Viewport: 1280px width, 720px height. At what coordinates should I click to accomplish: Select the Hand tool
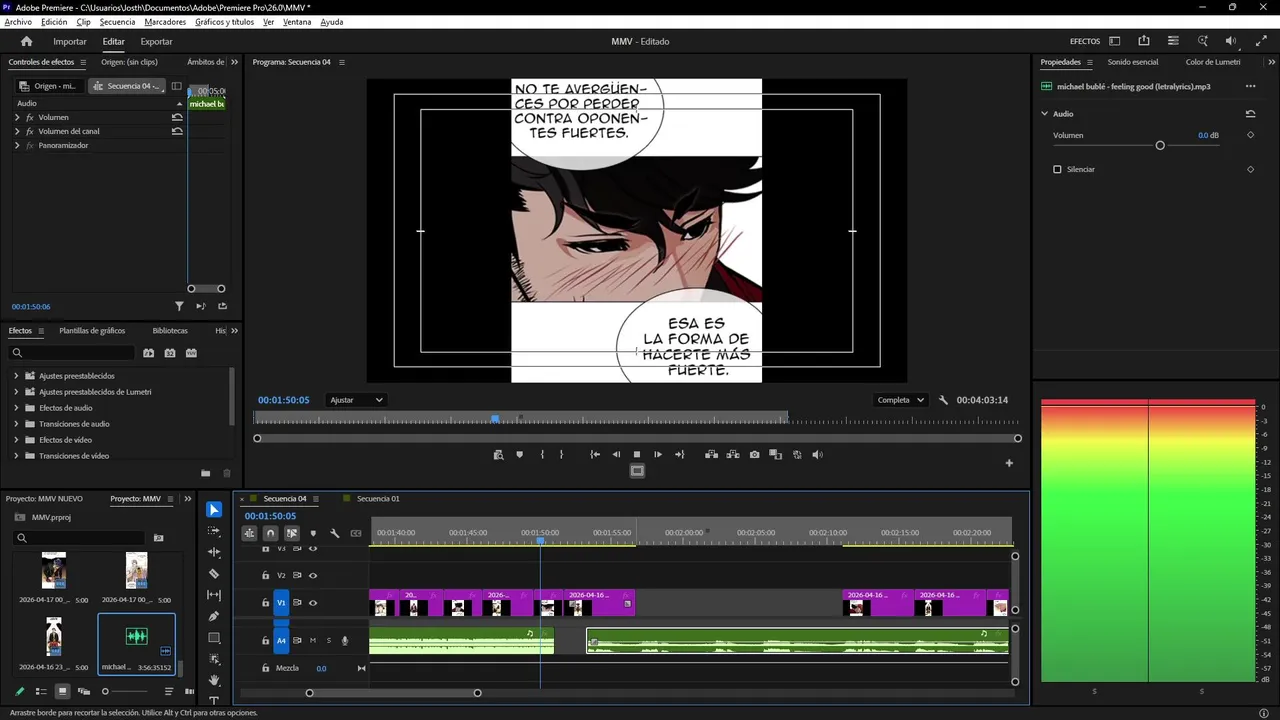point(214,680)
